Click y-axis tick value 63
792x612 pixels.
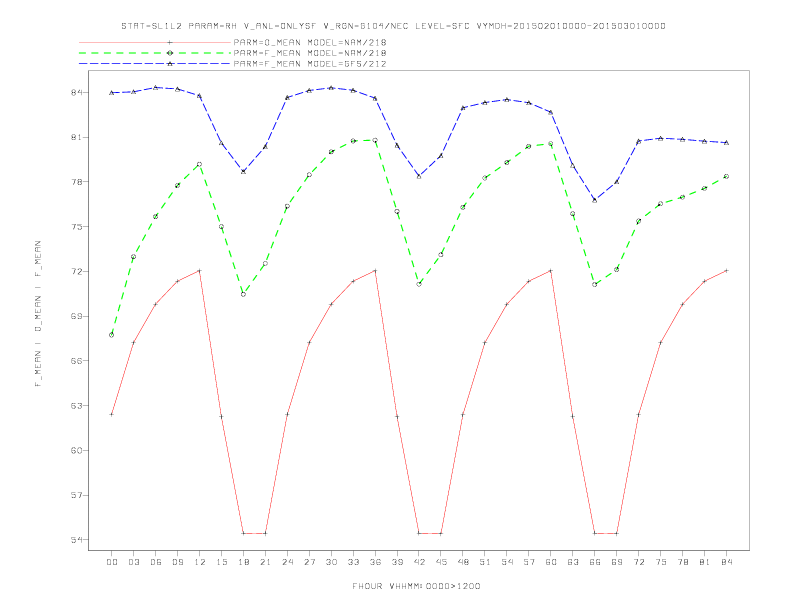pyautogui.click(x=76, y=405)
